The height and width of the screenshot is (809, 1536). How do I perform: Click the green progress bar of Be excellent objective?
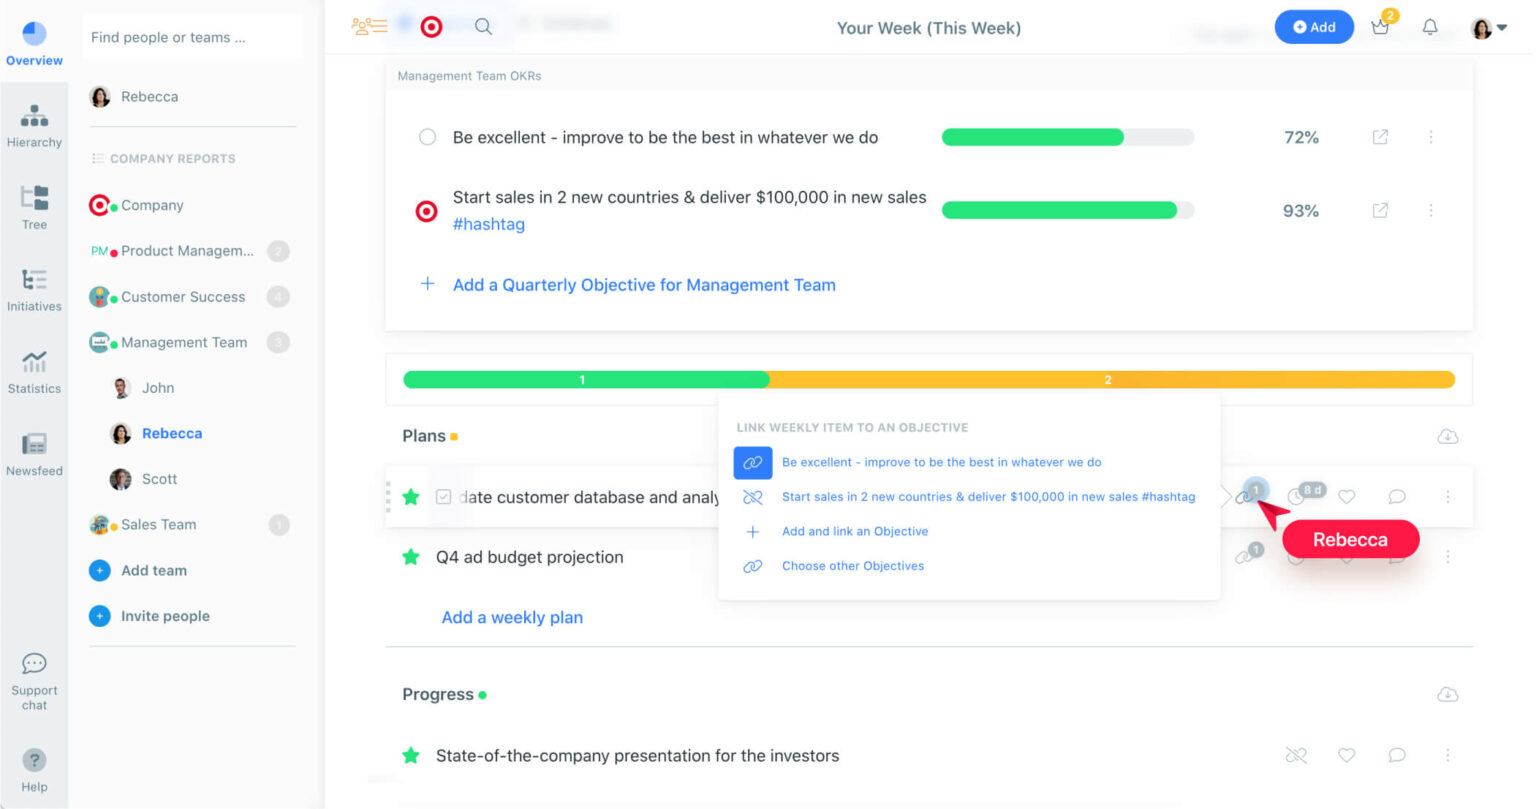pyautogui.click(x=1030, y=137)
